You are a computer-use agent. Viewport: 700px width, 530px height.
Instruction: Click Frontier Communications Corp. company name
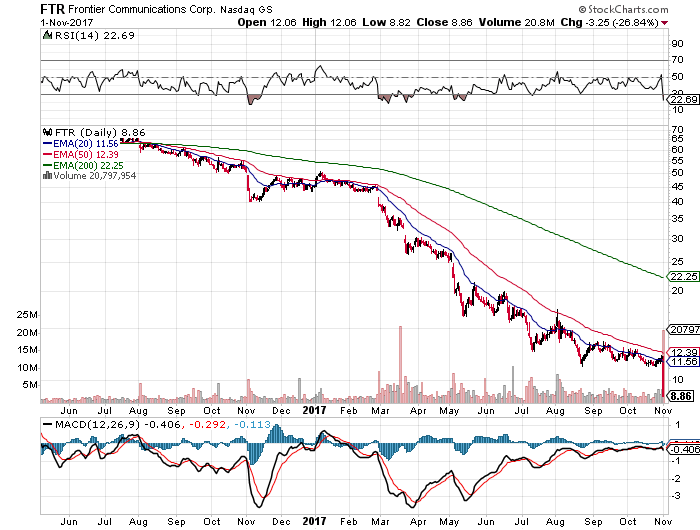click(x=142, y=9)
